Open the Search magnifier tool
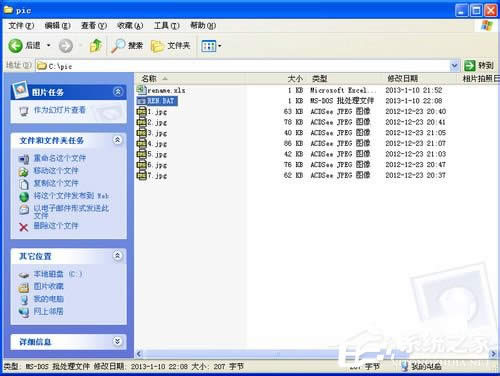Image resolution: width=500 pixels, height=376 pixels. point(127,46)
